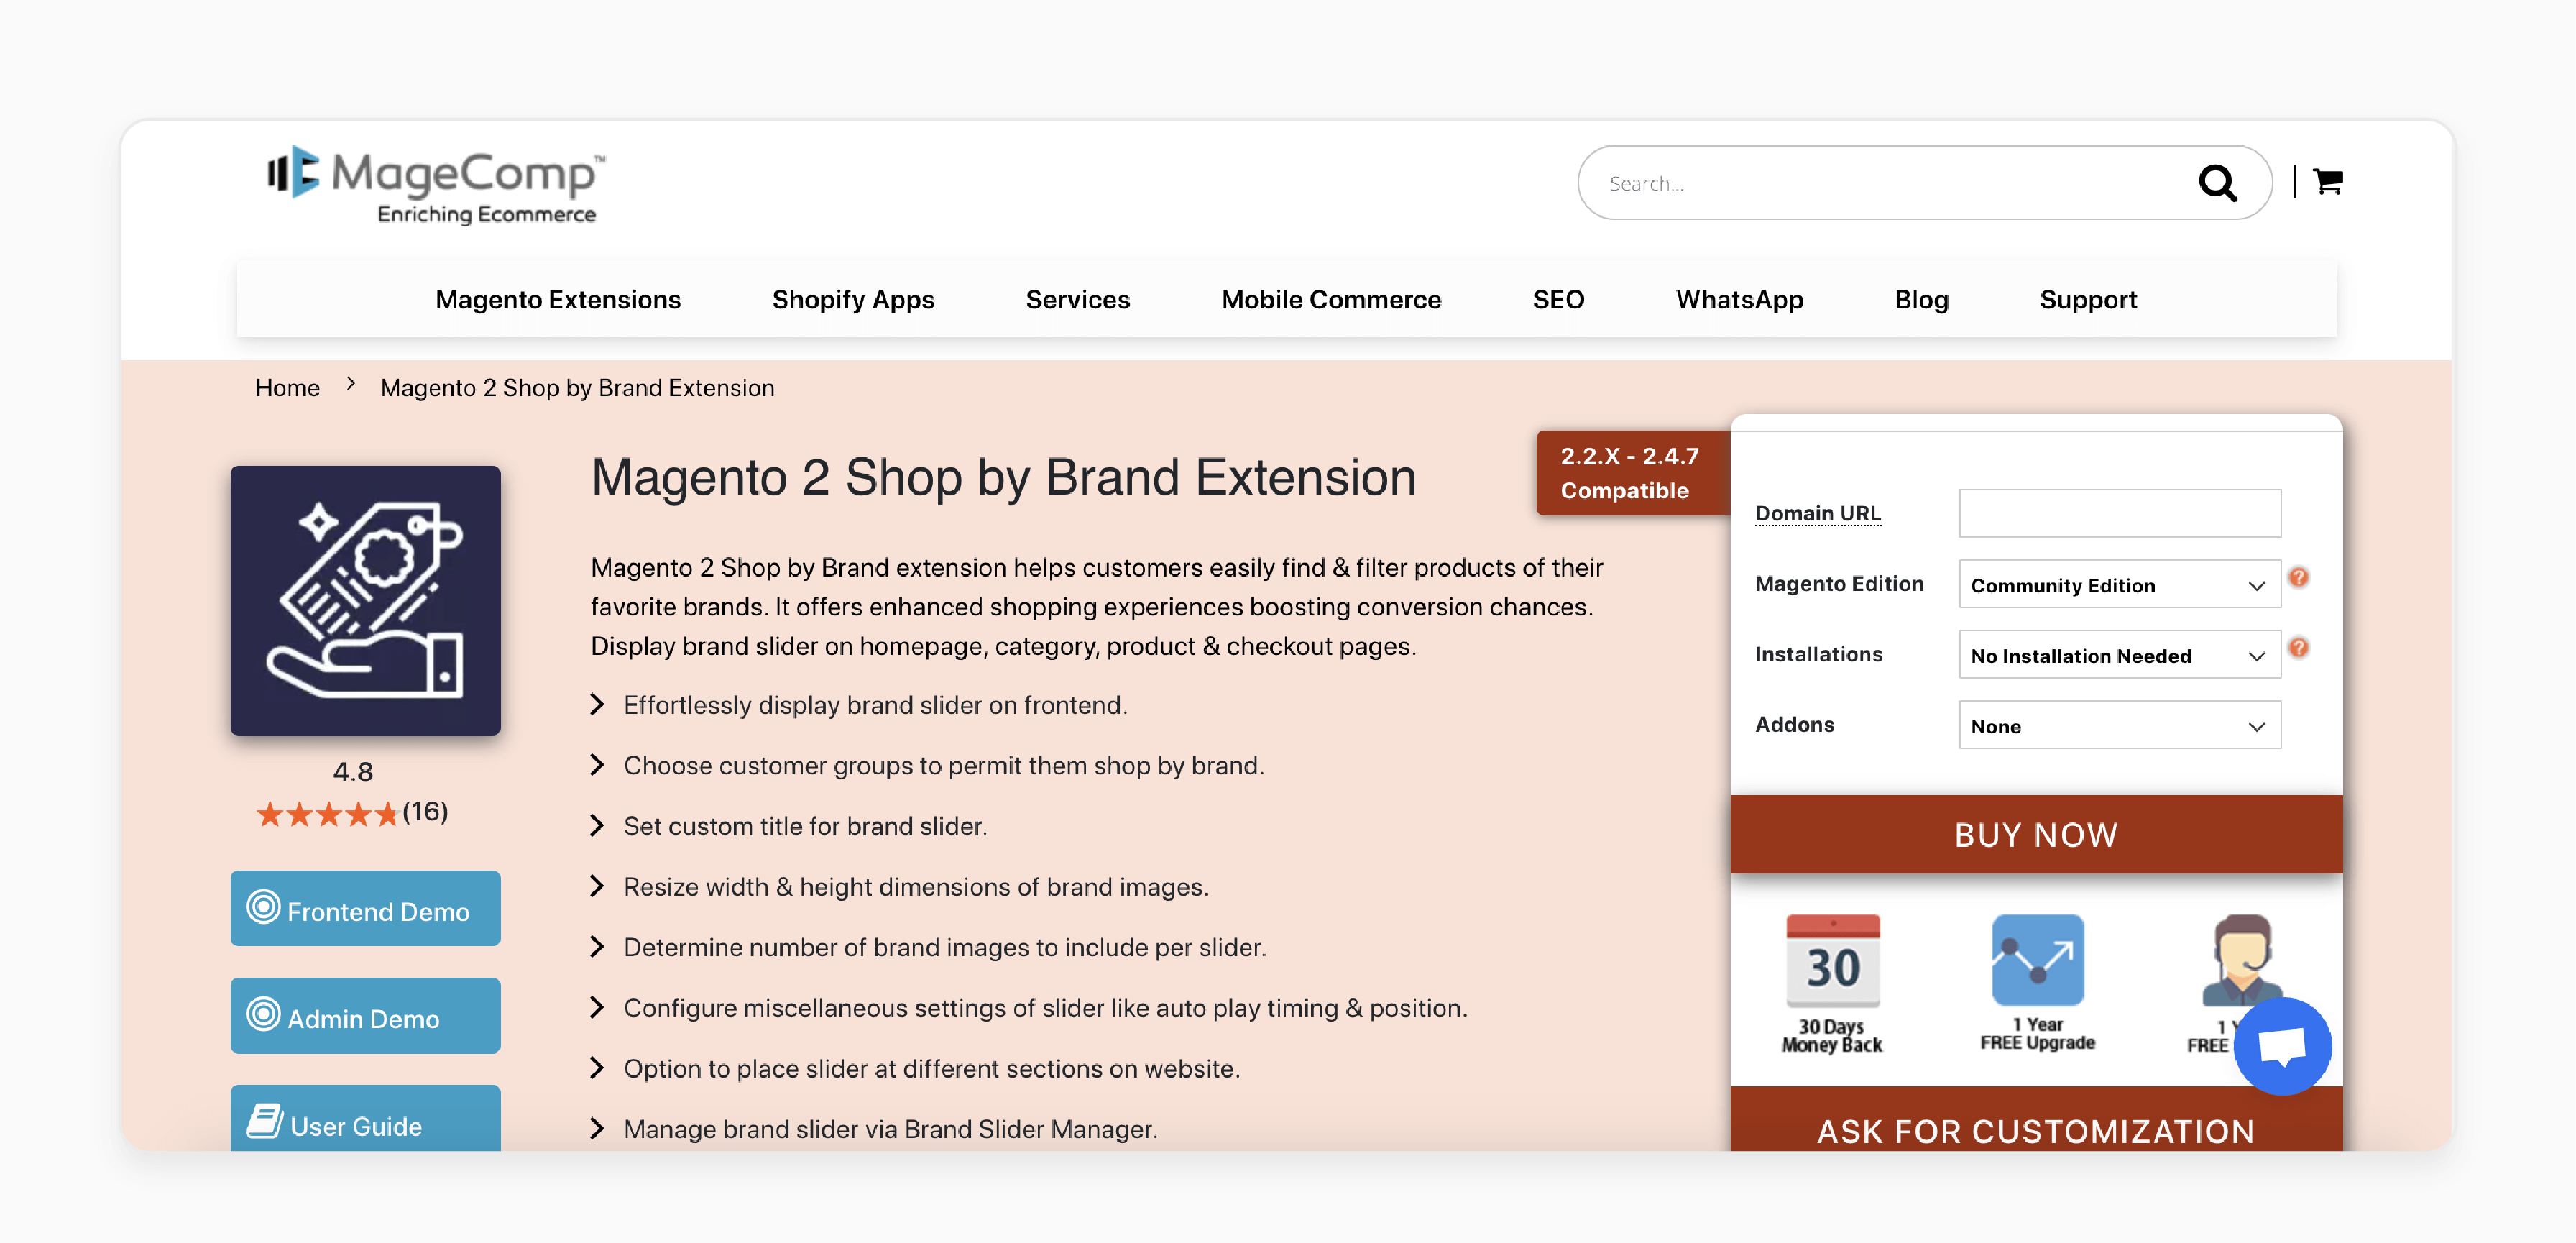Click the Frontend Demo target icon
The width and height of the screenshot is (2576, 1243).
pos(263,906)
